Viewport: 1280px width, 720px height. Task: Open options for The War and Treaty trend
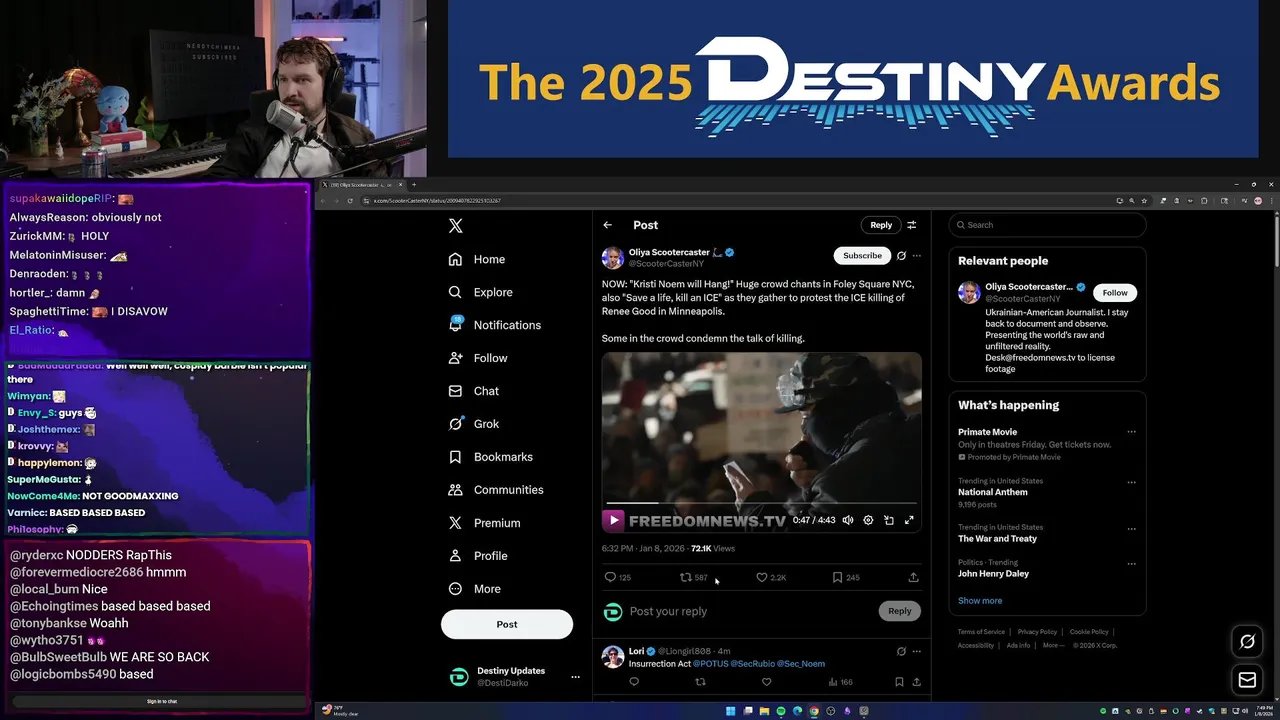[x=1131, y=528]
